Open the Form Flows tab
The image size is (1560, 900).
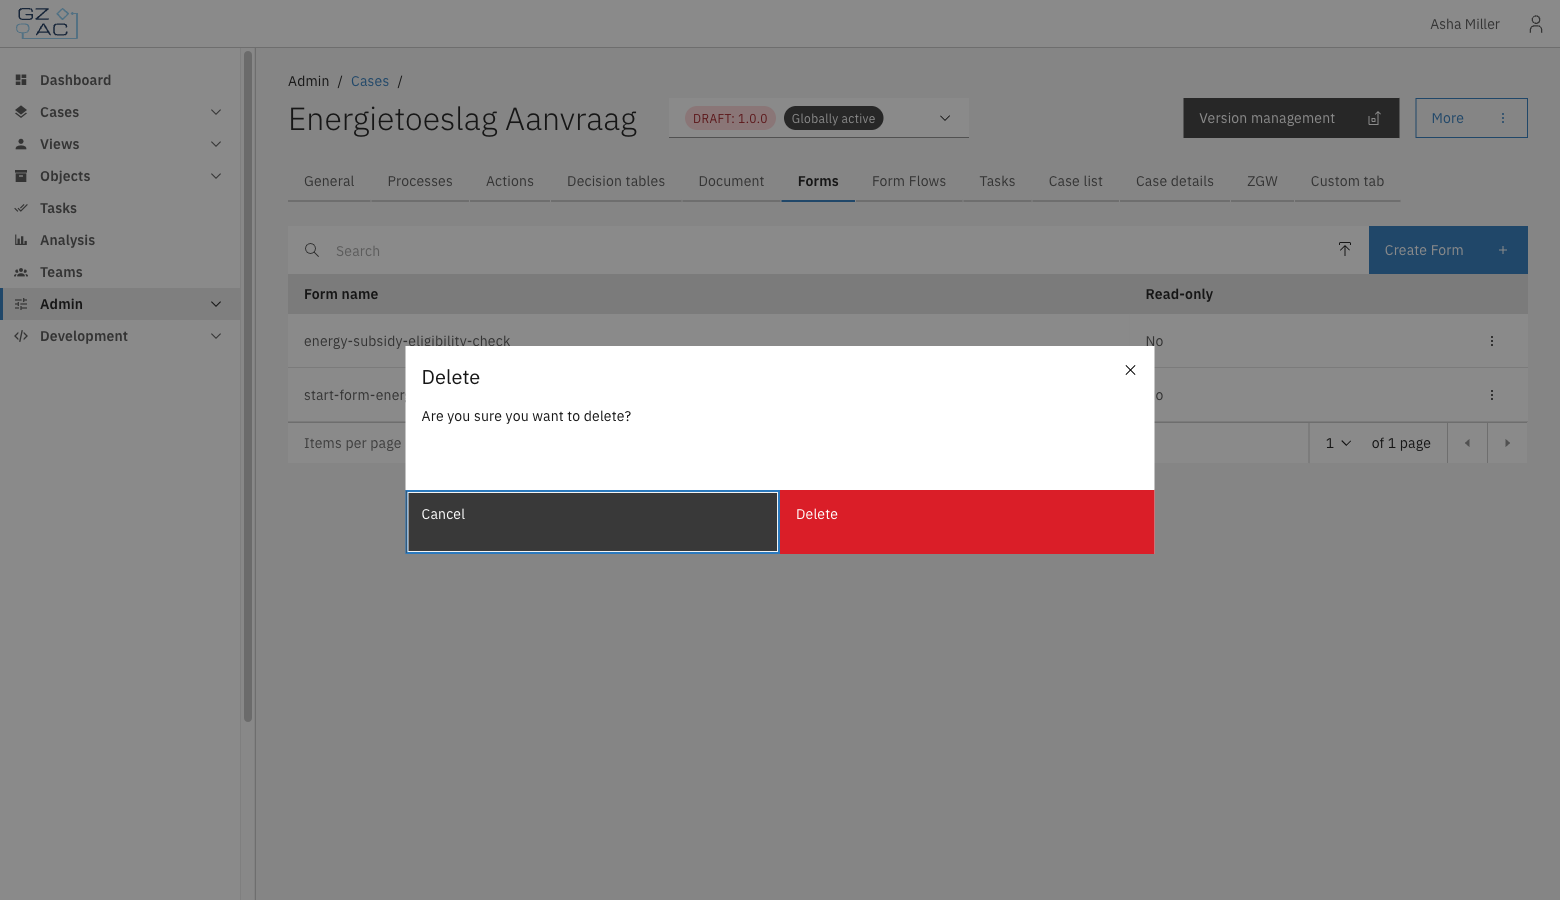point(909,181)
